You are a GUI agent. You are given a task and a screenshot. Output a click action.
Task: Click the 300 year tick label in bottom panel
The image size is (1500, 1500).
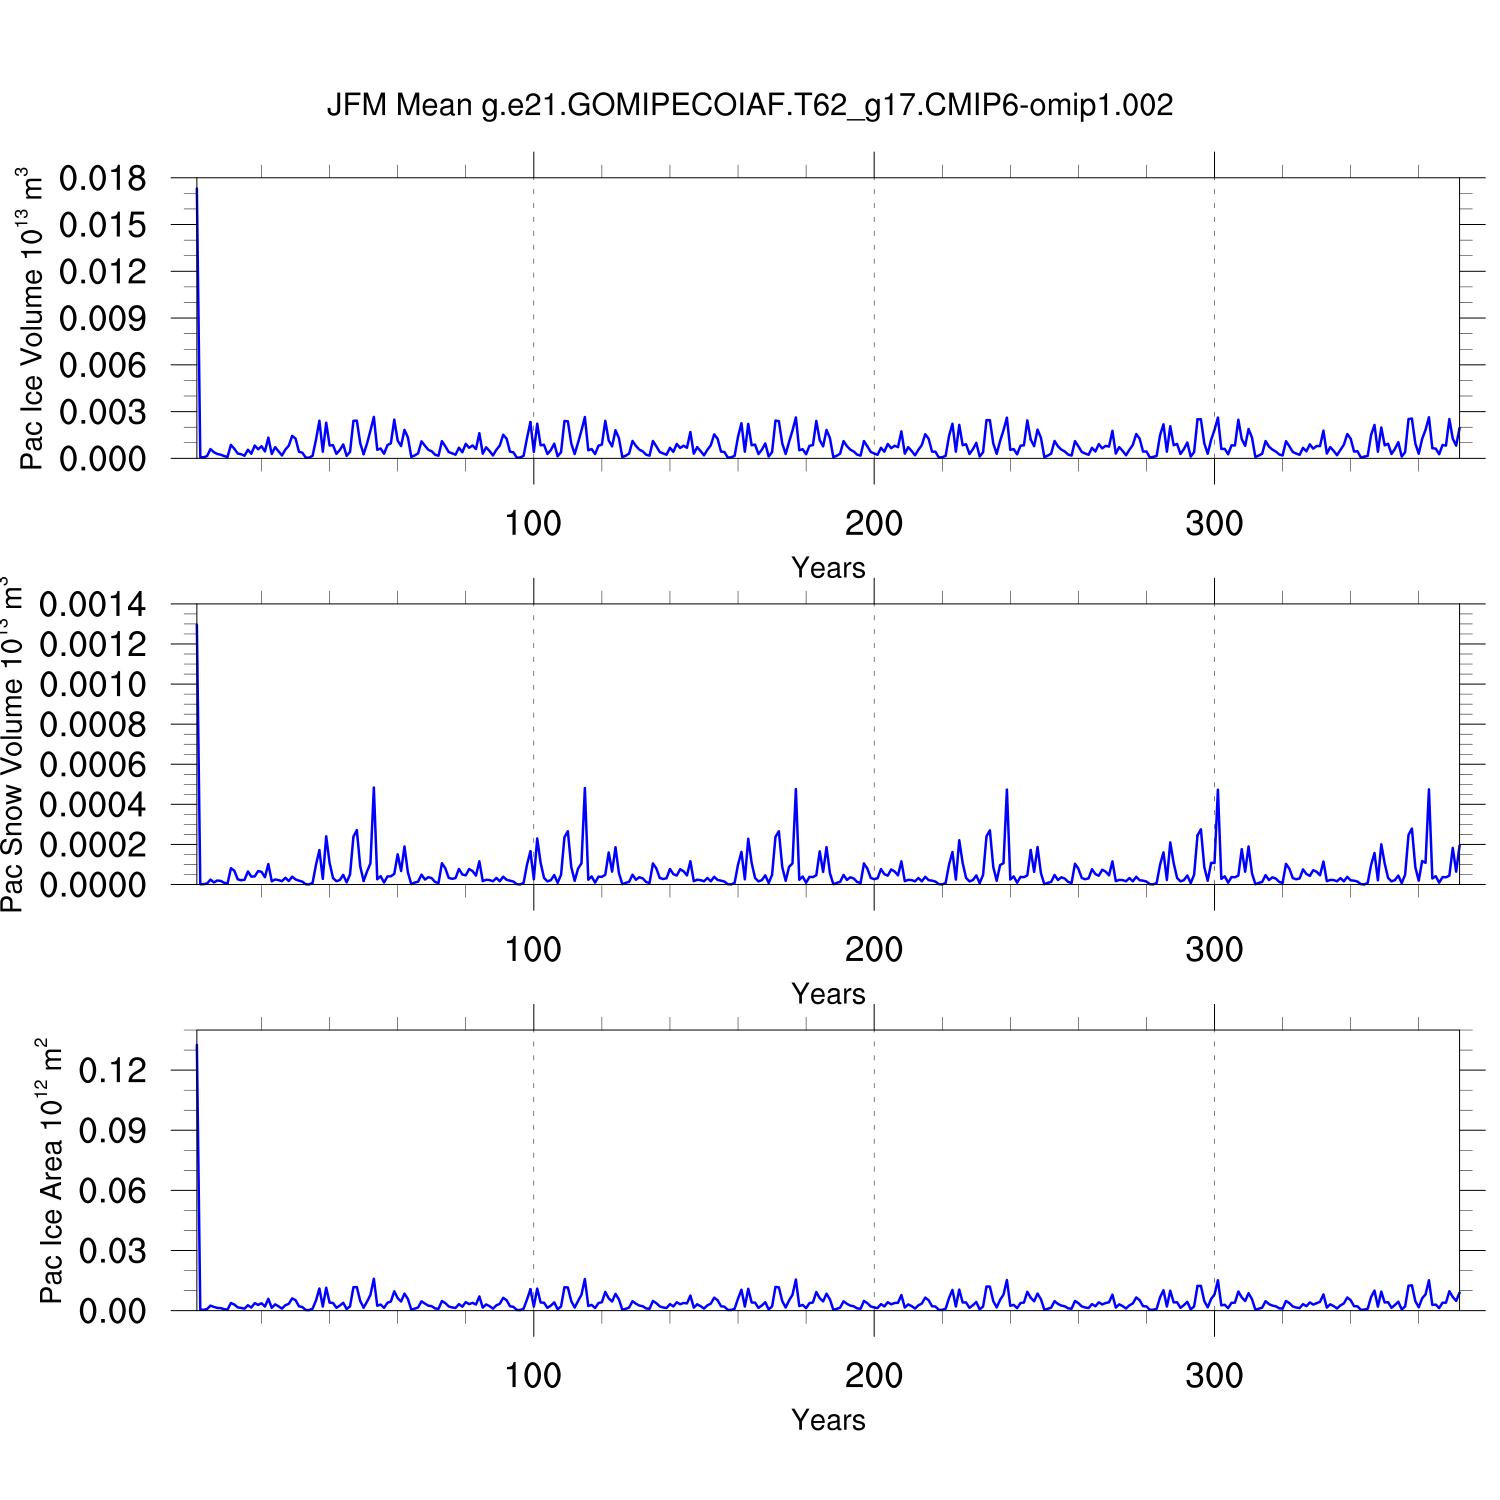pyautogui.click(x=1214, y=1376)
